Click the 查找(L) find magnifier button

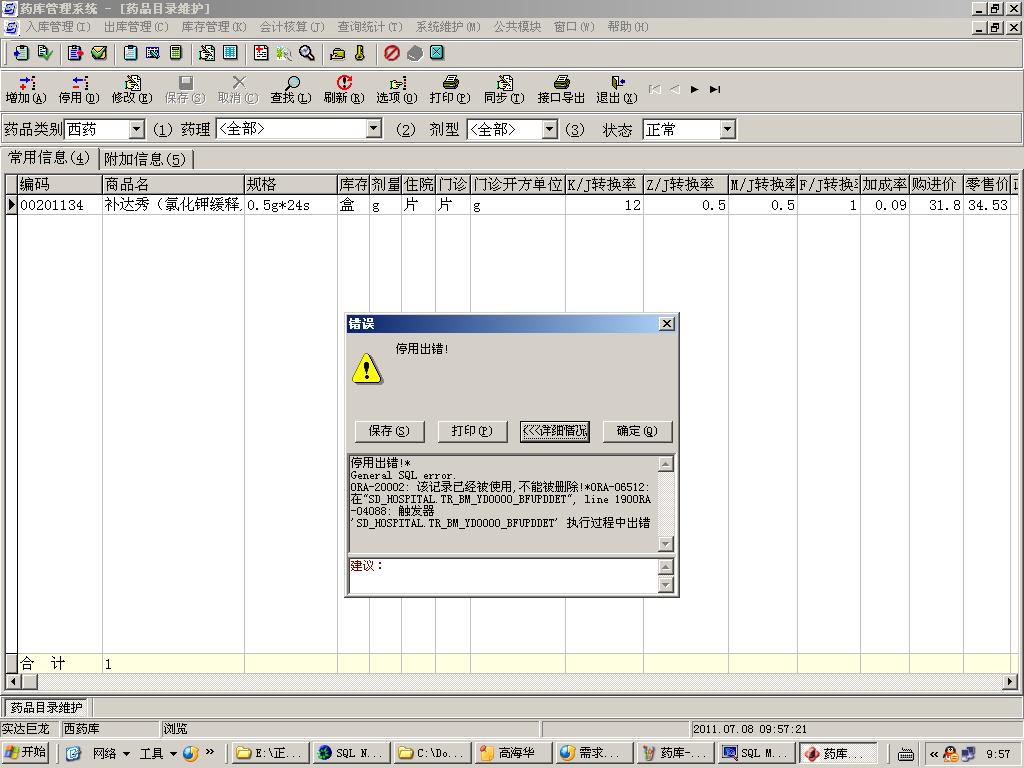pos(291,89)
